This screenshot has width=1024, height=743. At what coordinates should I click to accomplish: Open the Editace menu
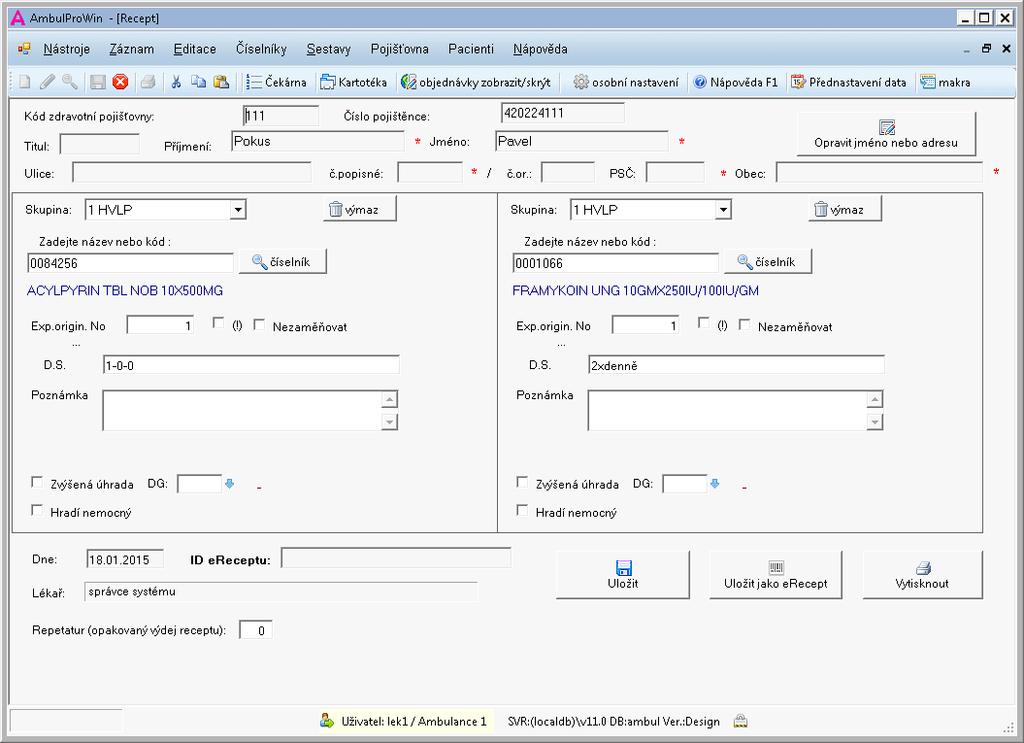195,49
